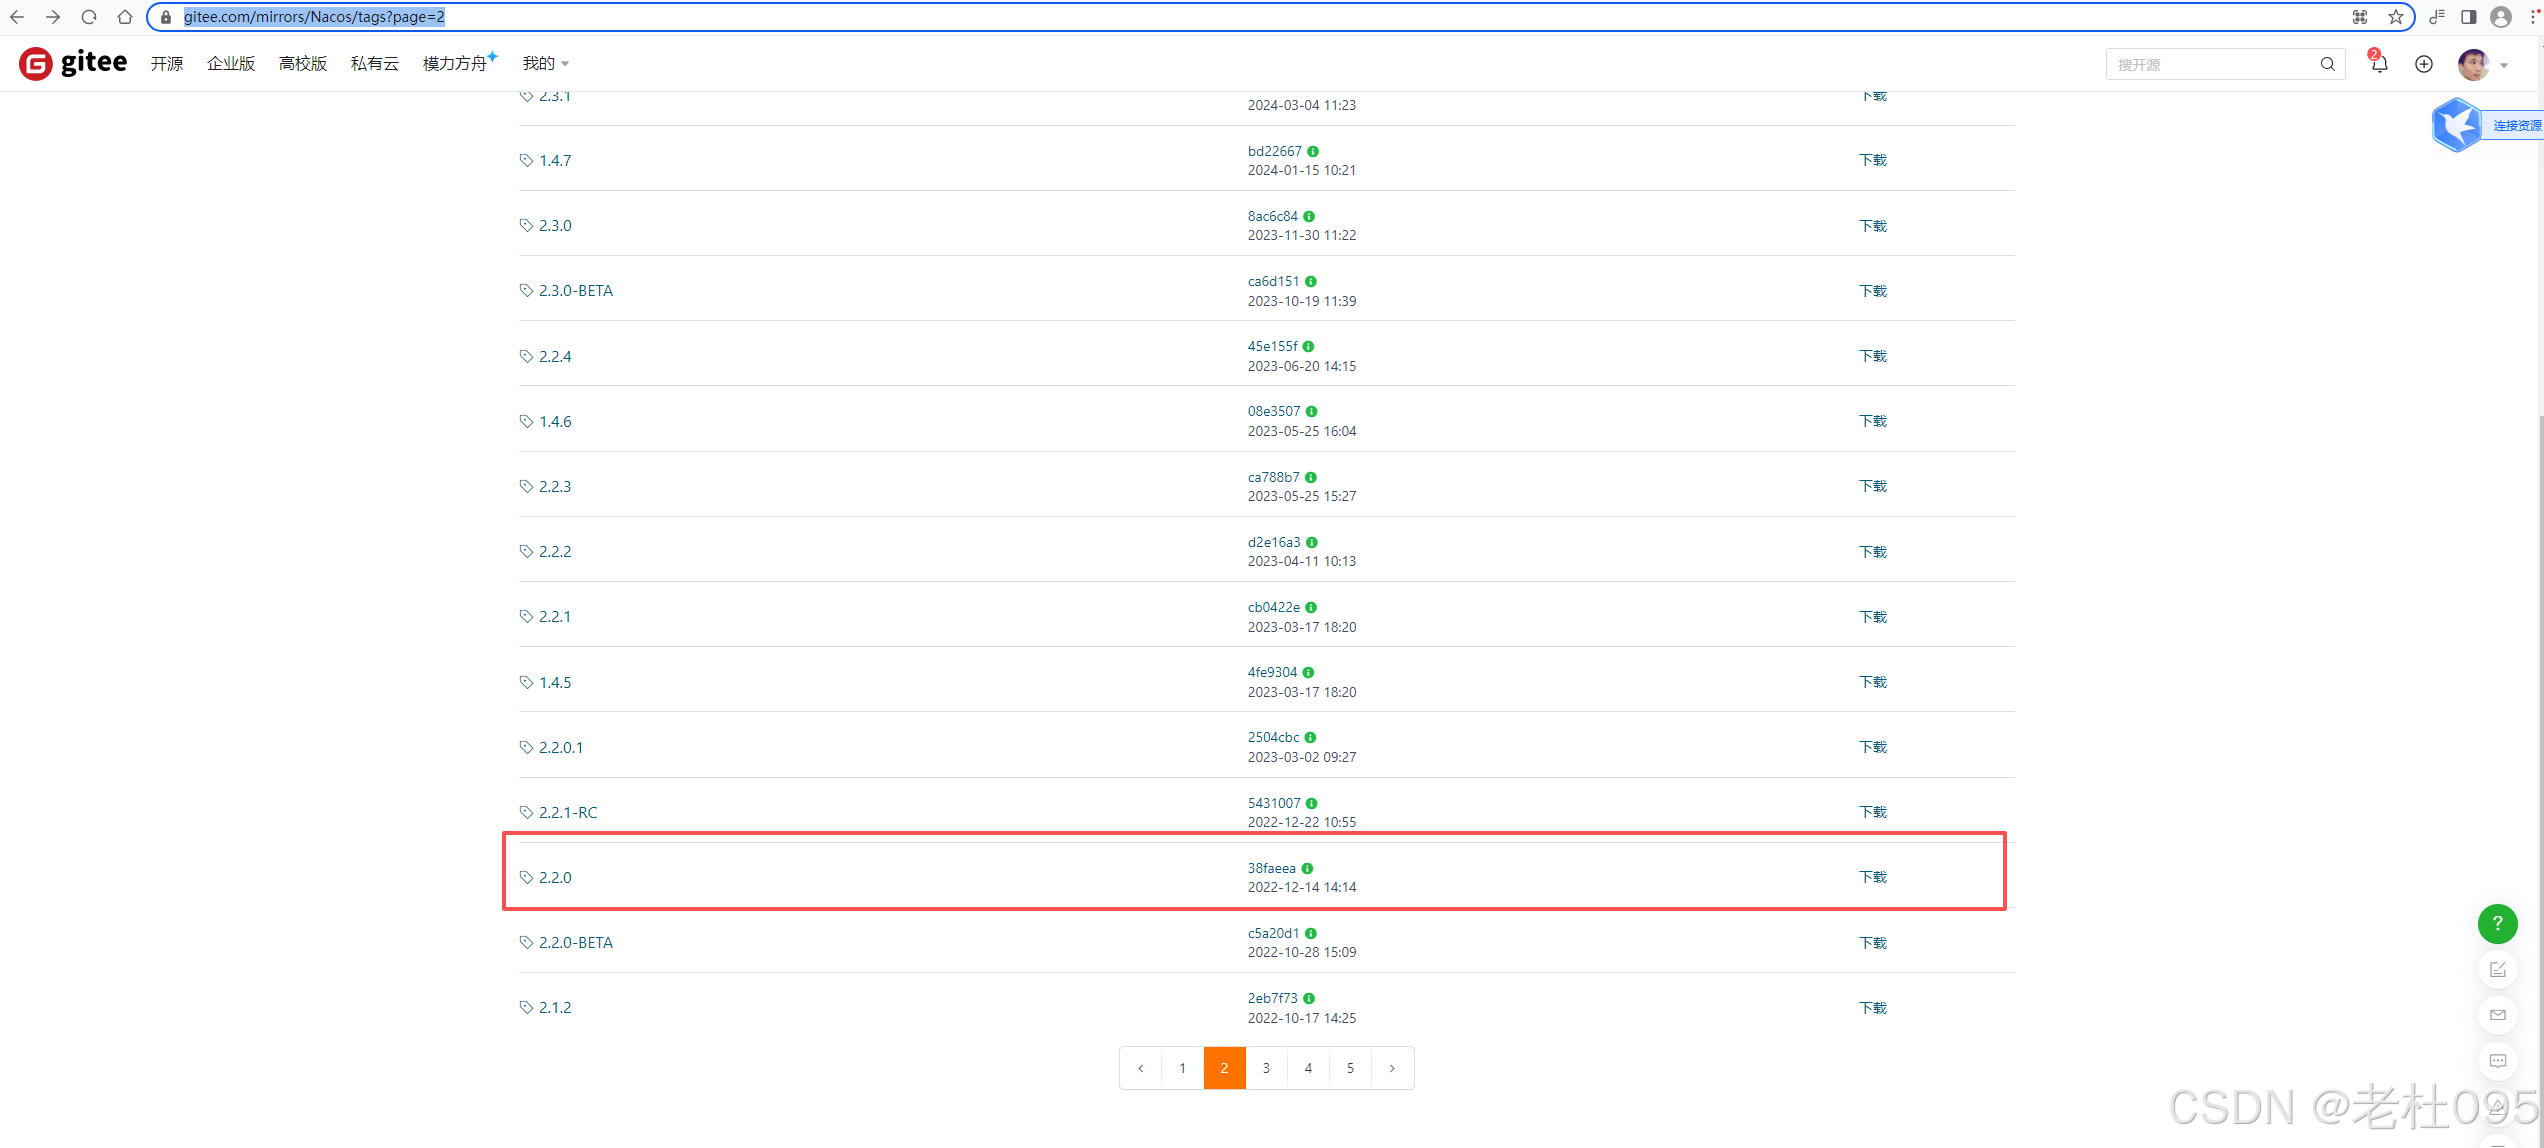
Task: Click the current page 2 button
Action: coord(1224,1068)
